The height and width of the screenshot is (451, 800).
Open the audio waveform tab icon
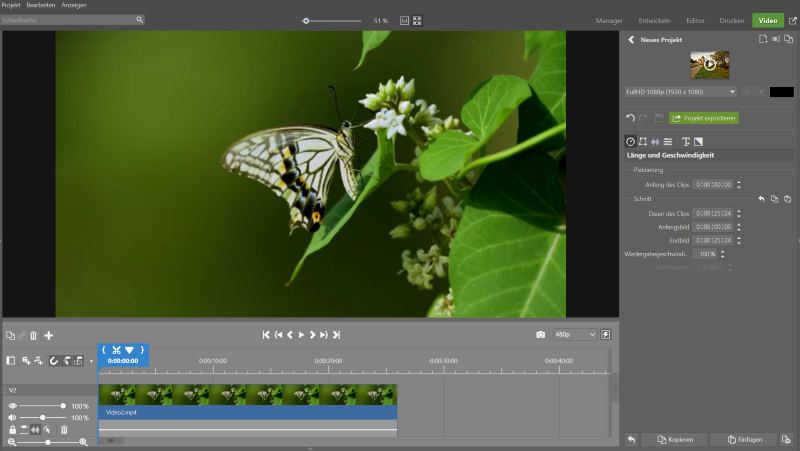655,141
